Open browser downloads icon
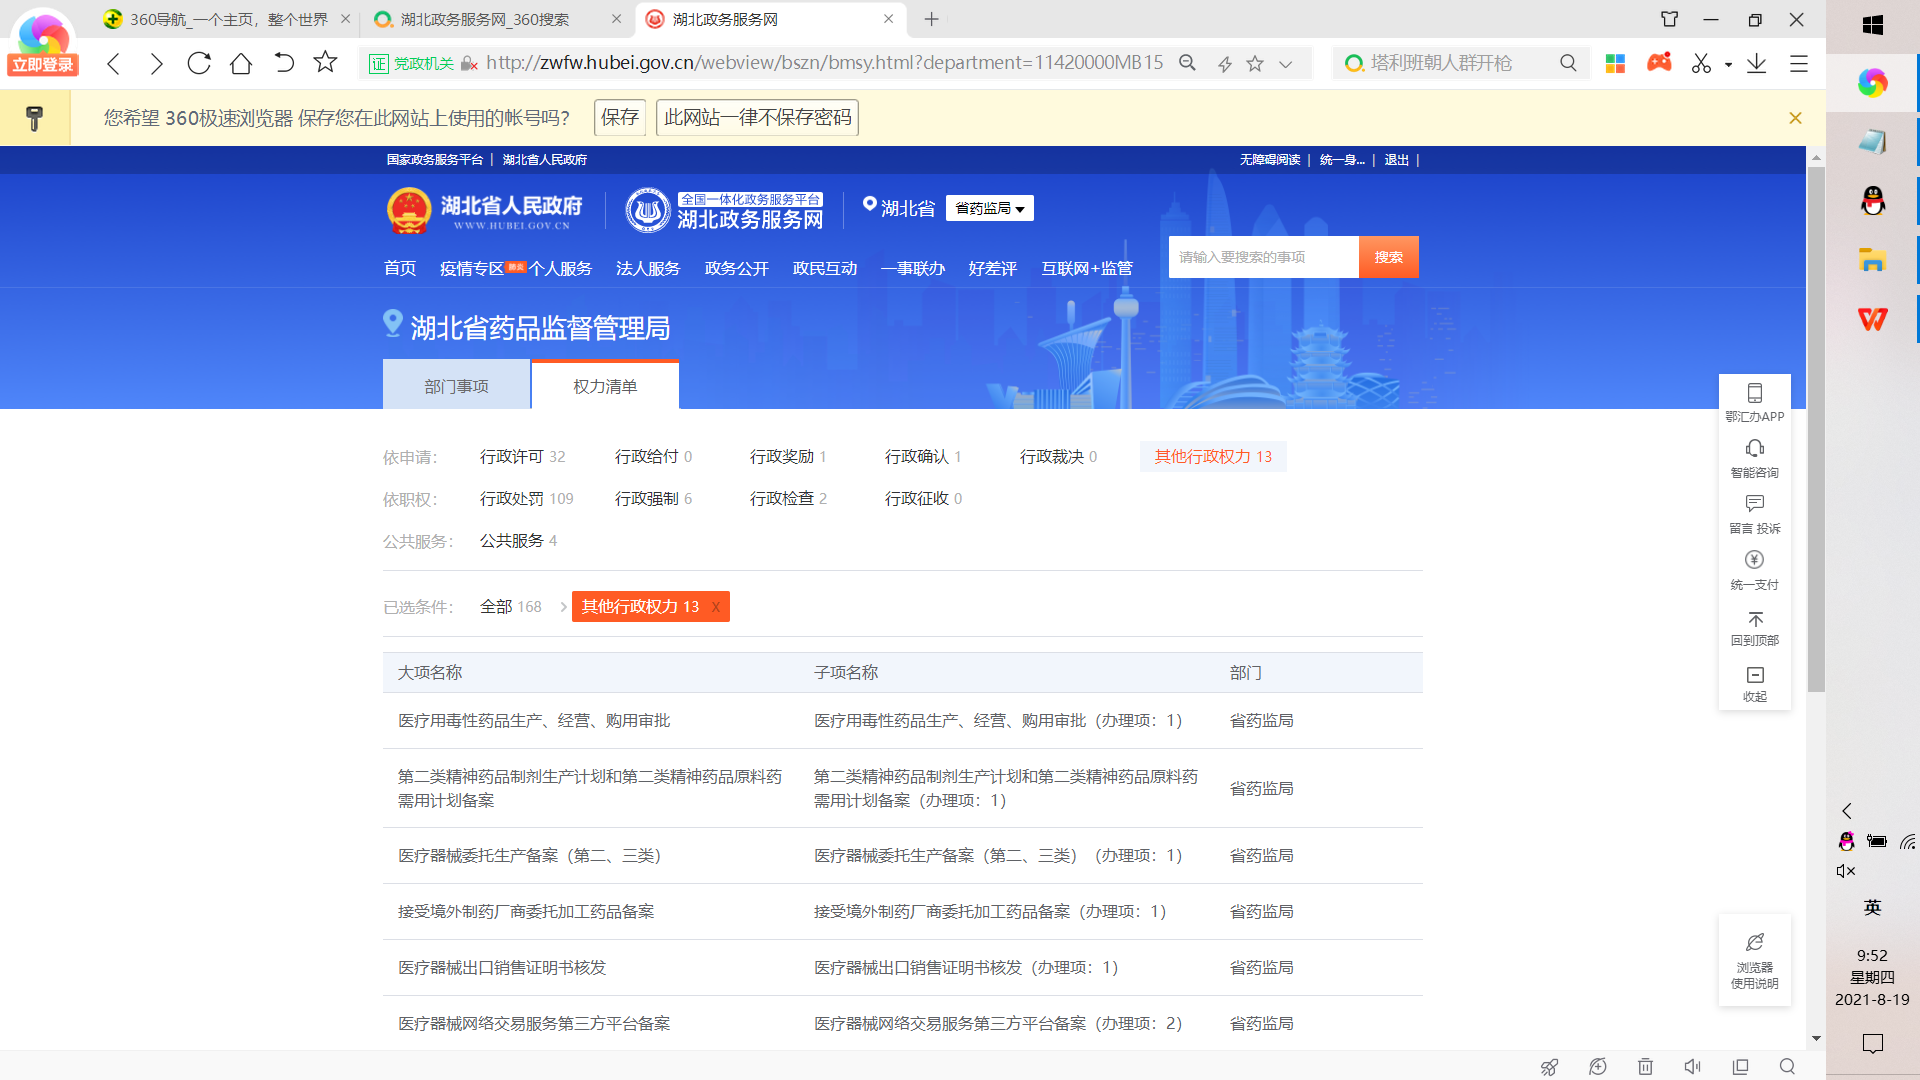Image resolution: width=1920 pixels, height=1080 pixels. 1756,63
